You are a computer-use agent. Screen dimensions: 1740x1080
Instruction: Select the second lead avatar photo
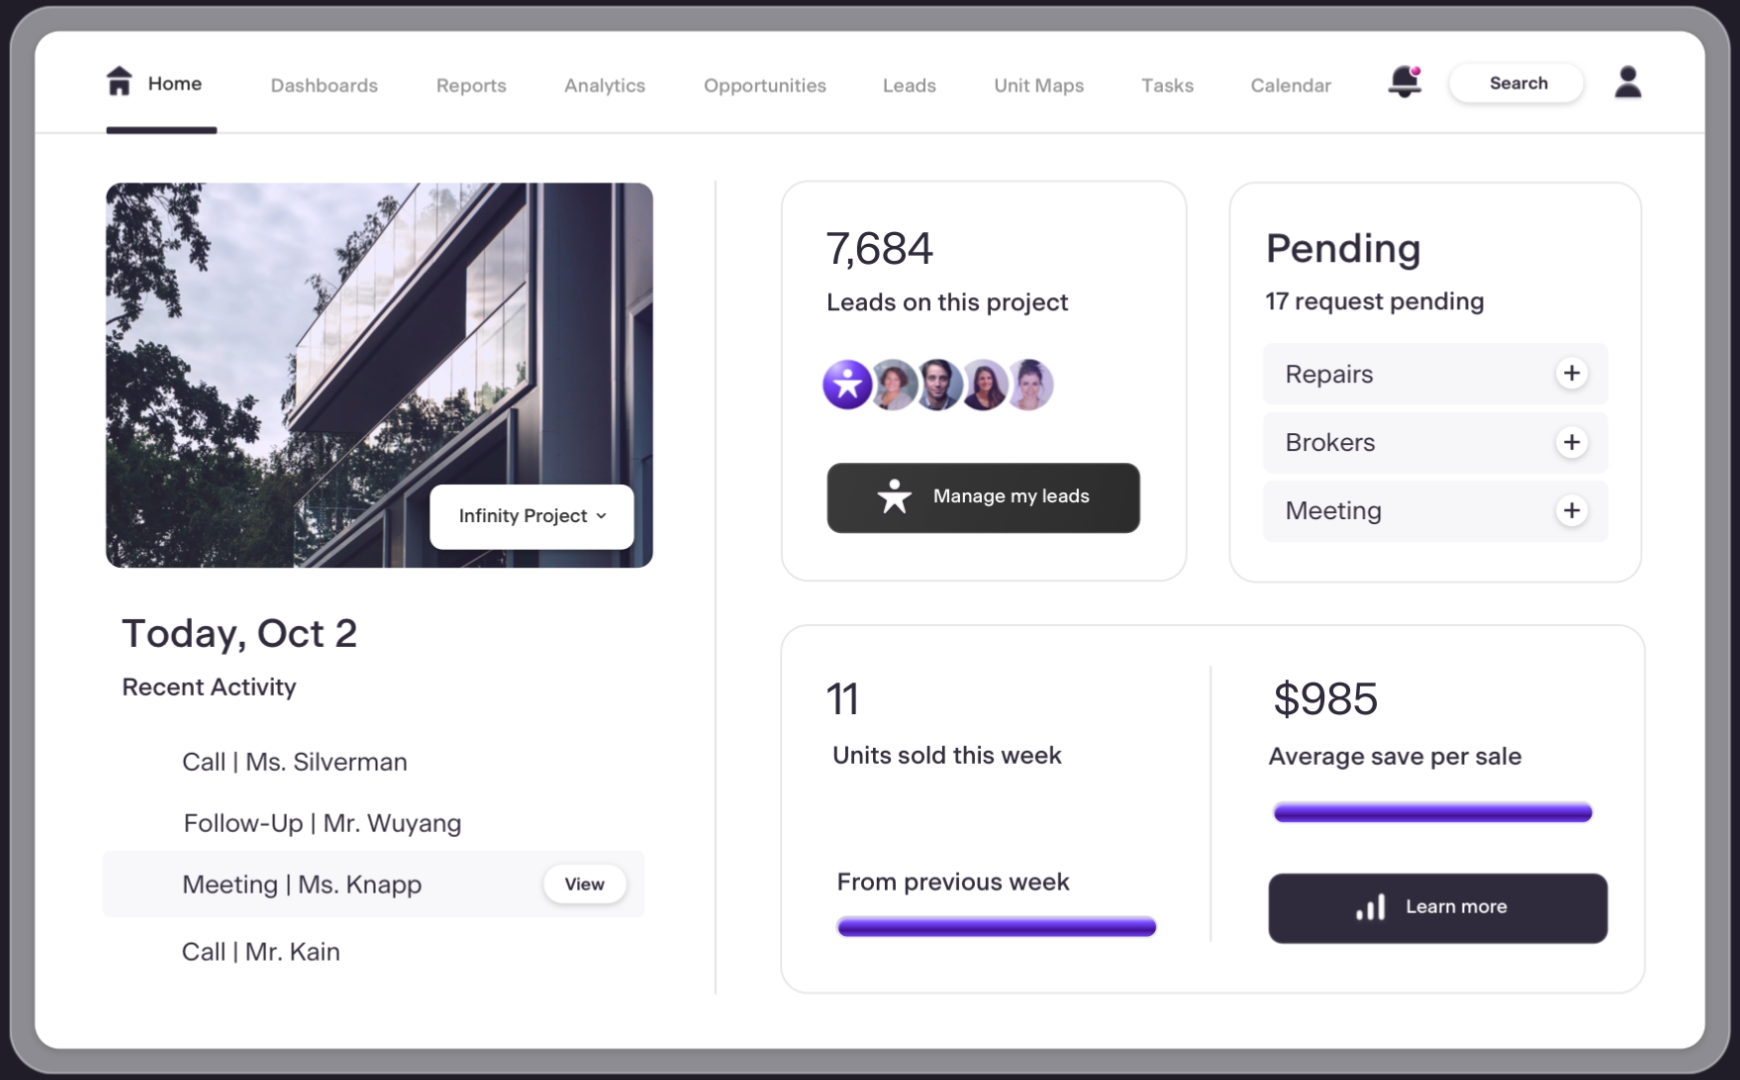(894, 384)
